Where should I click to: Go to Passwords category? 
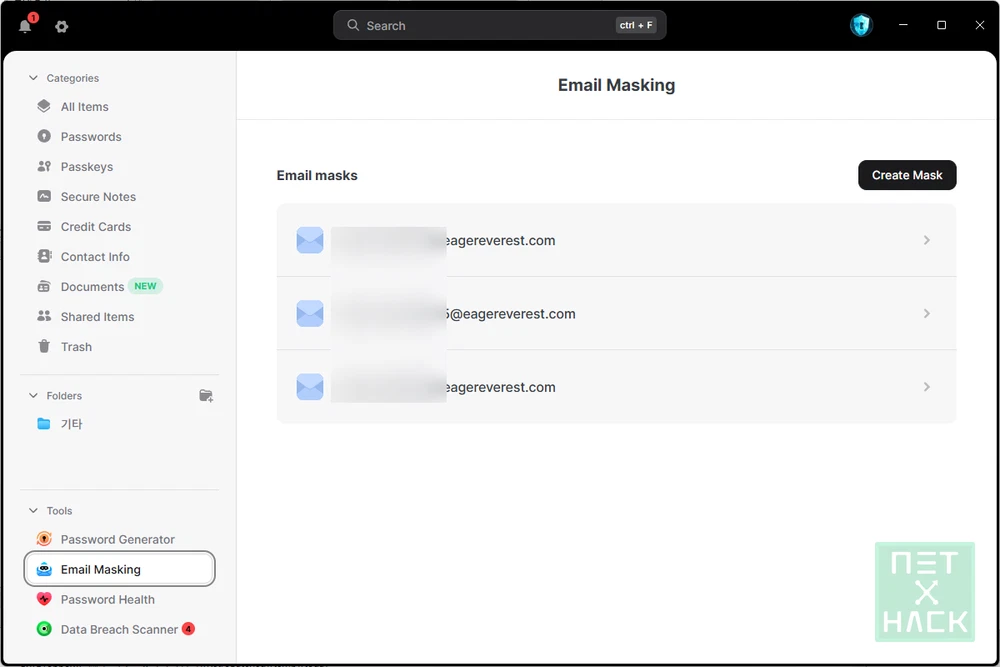click(90, 137)
